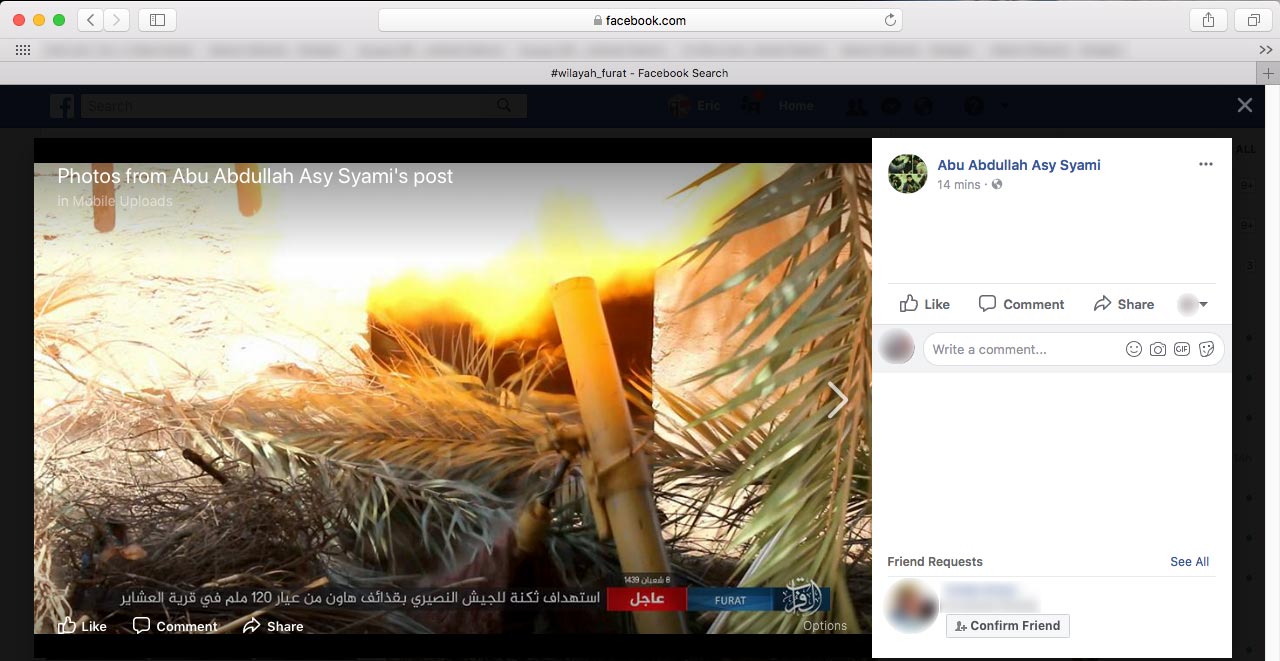Go to the next photo with the arrow

(837, 400)
